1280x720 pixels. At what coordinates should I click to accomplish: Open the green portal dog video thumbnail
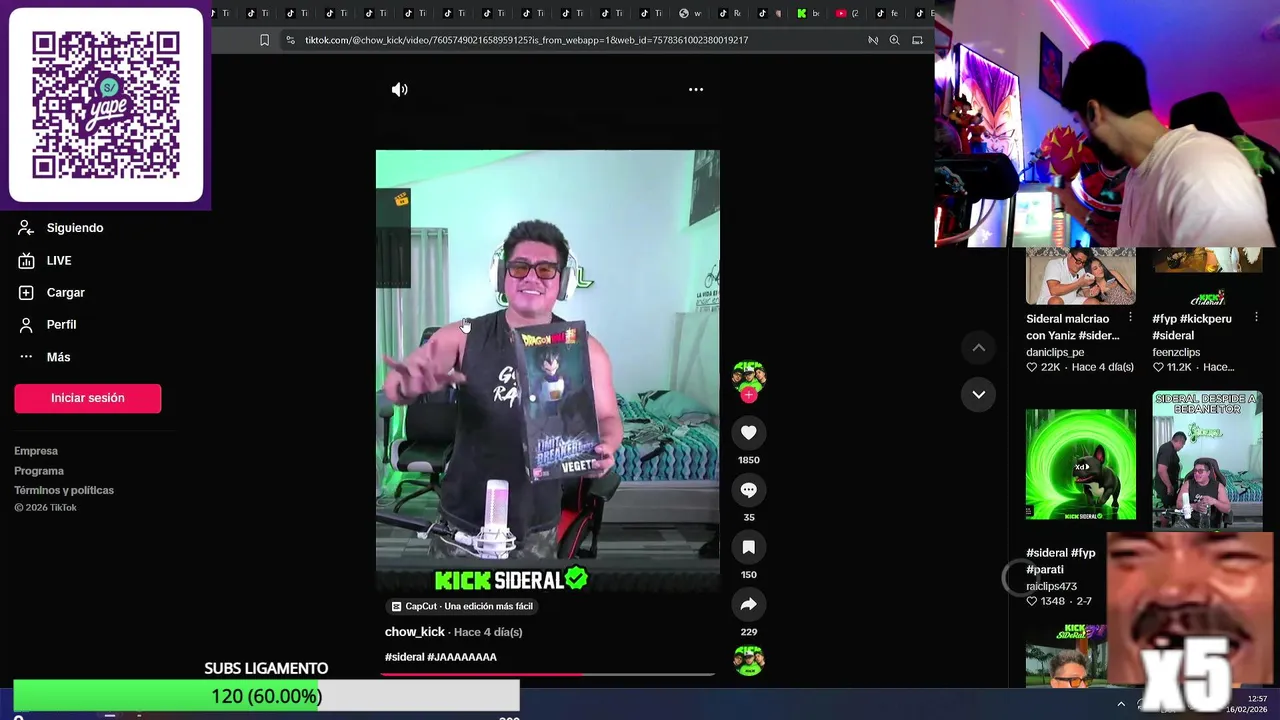point(1081,464)
